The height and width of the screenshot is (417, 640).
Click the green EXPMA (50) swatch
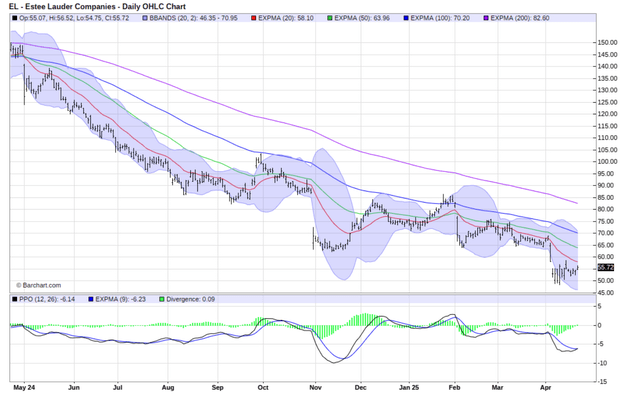(330, 18)
